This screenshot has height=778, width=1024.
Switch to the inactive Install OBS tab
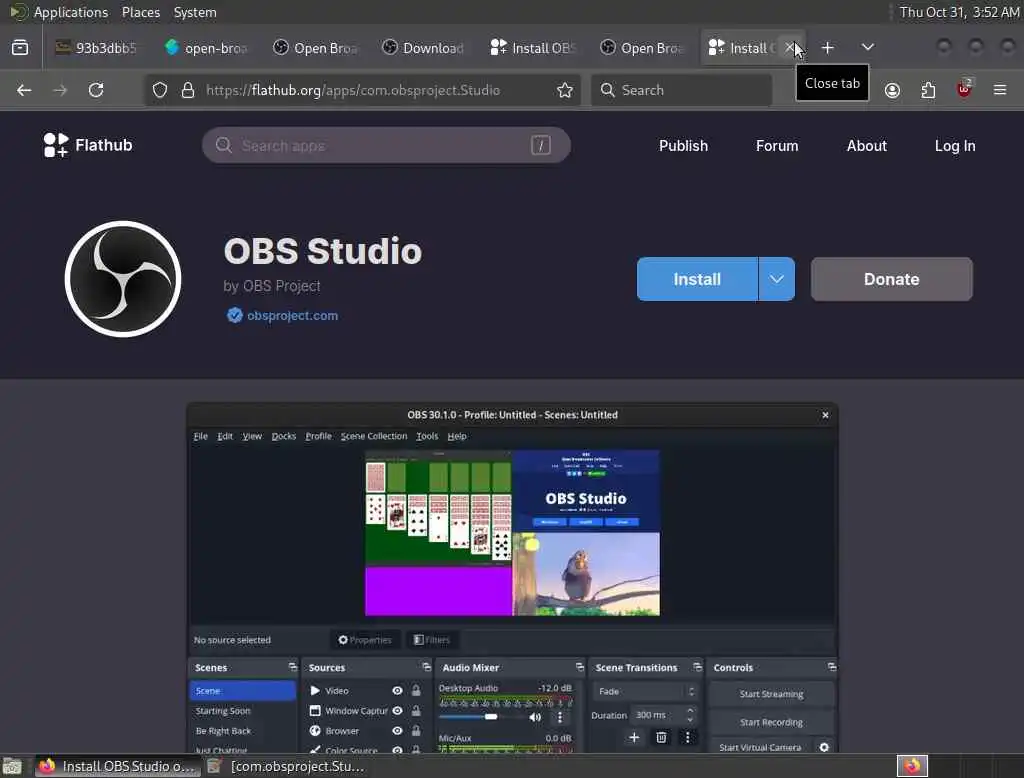point(534,48)
